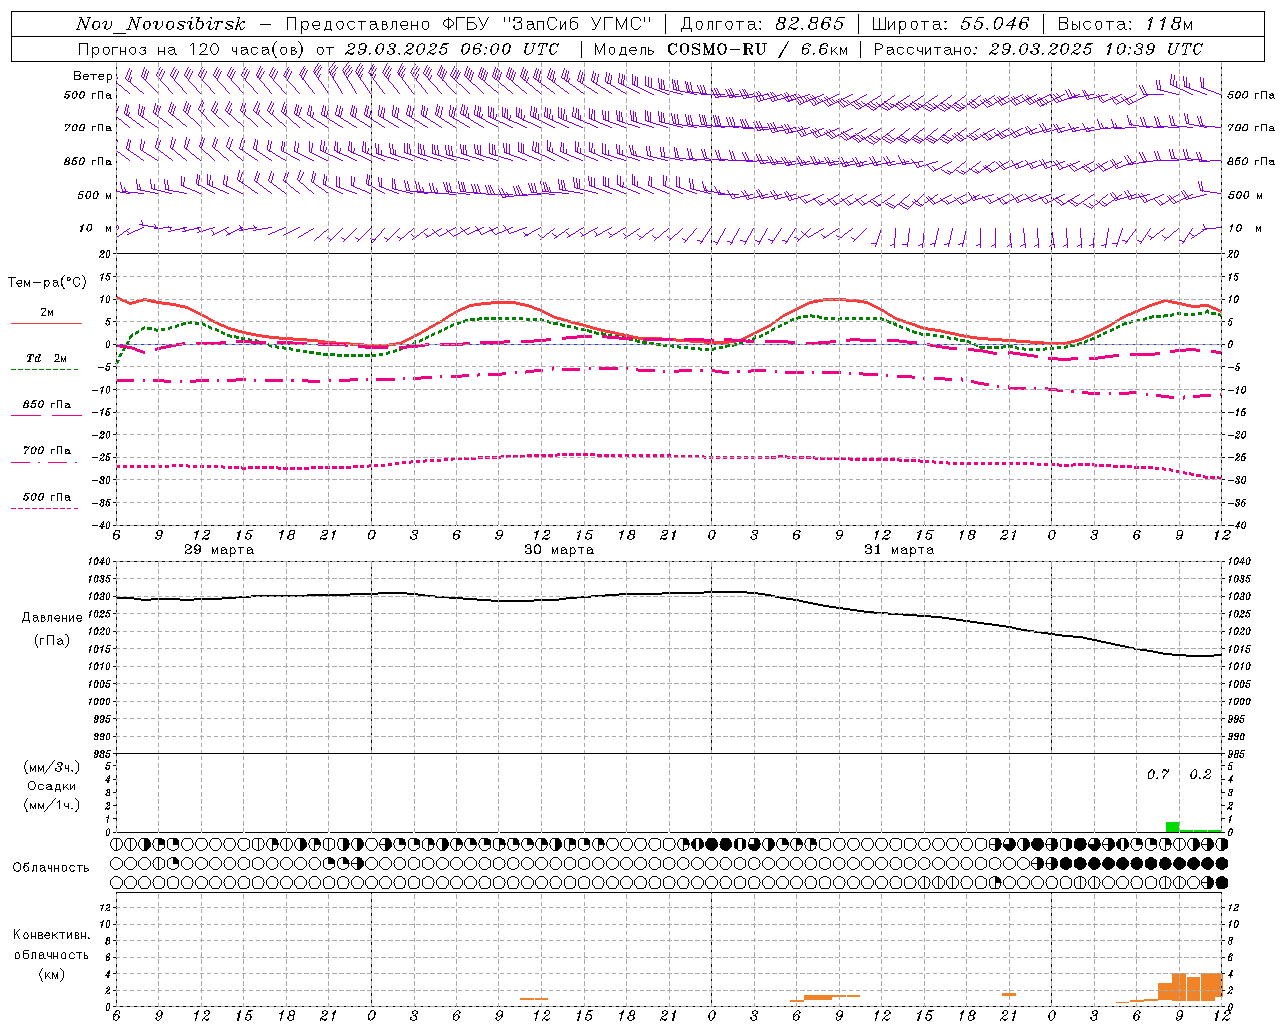This screenshot has width=1280, height=1024.
Task: Click the 30 марта date label
Action: click(x=559, y=550)
